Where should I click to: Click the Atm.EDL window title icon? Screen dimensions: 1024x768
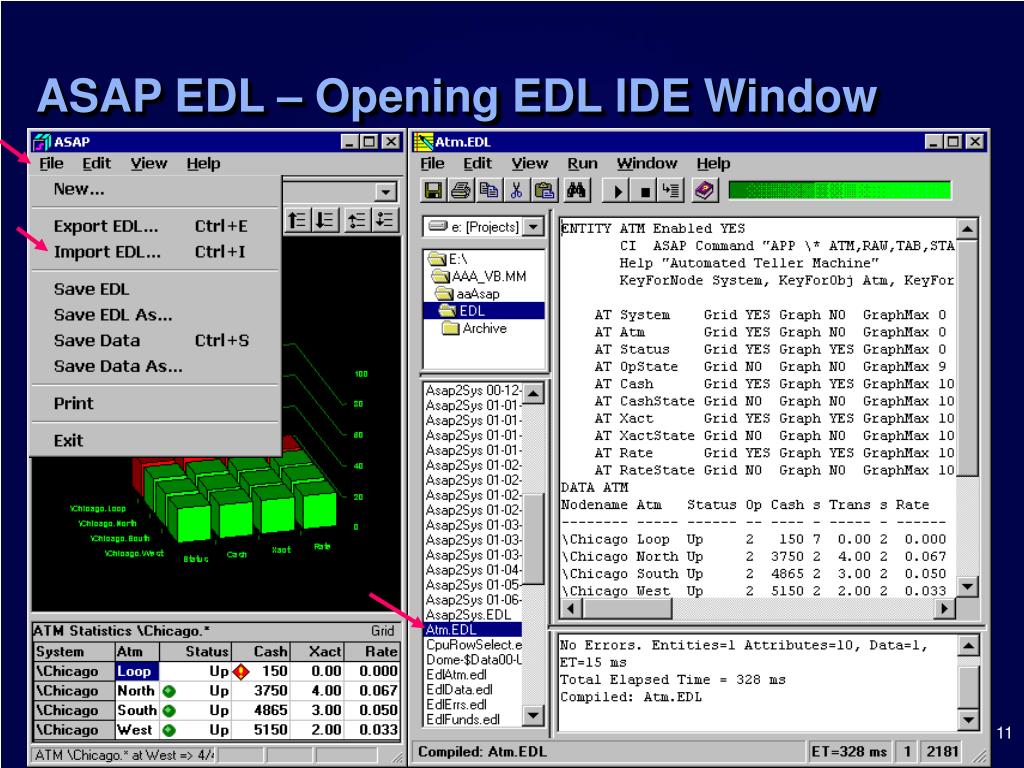[424, 142]
